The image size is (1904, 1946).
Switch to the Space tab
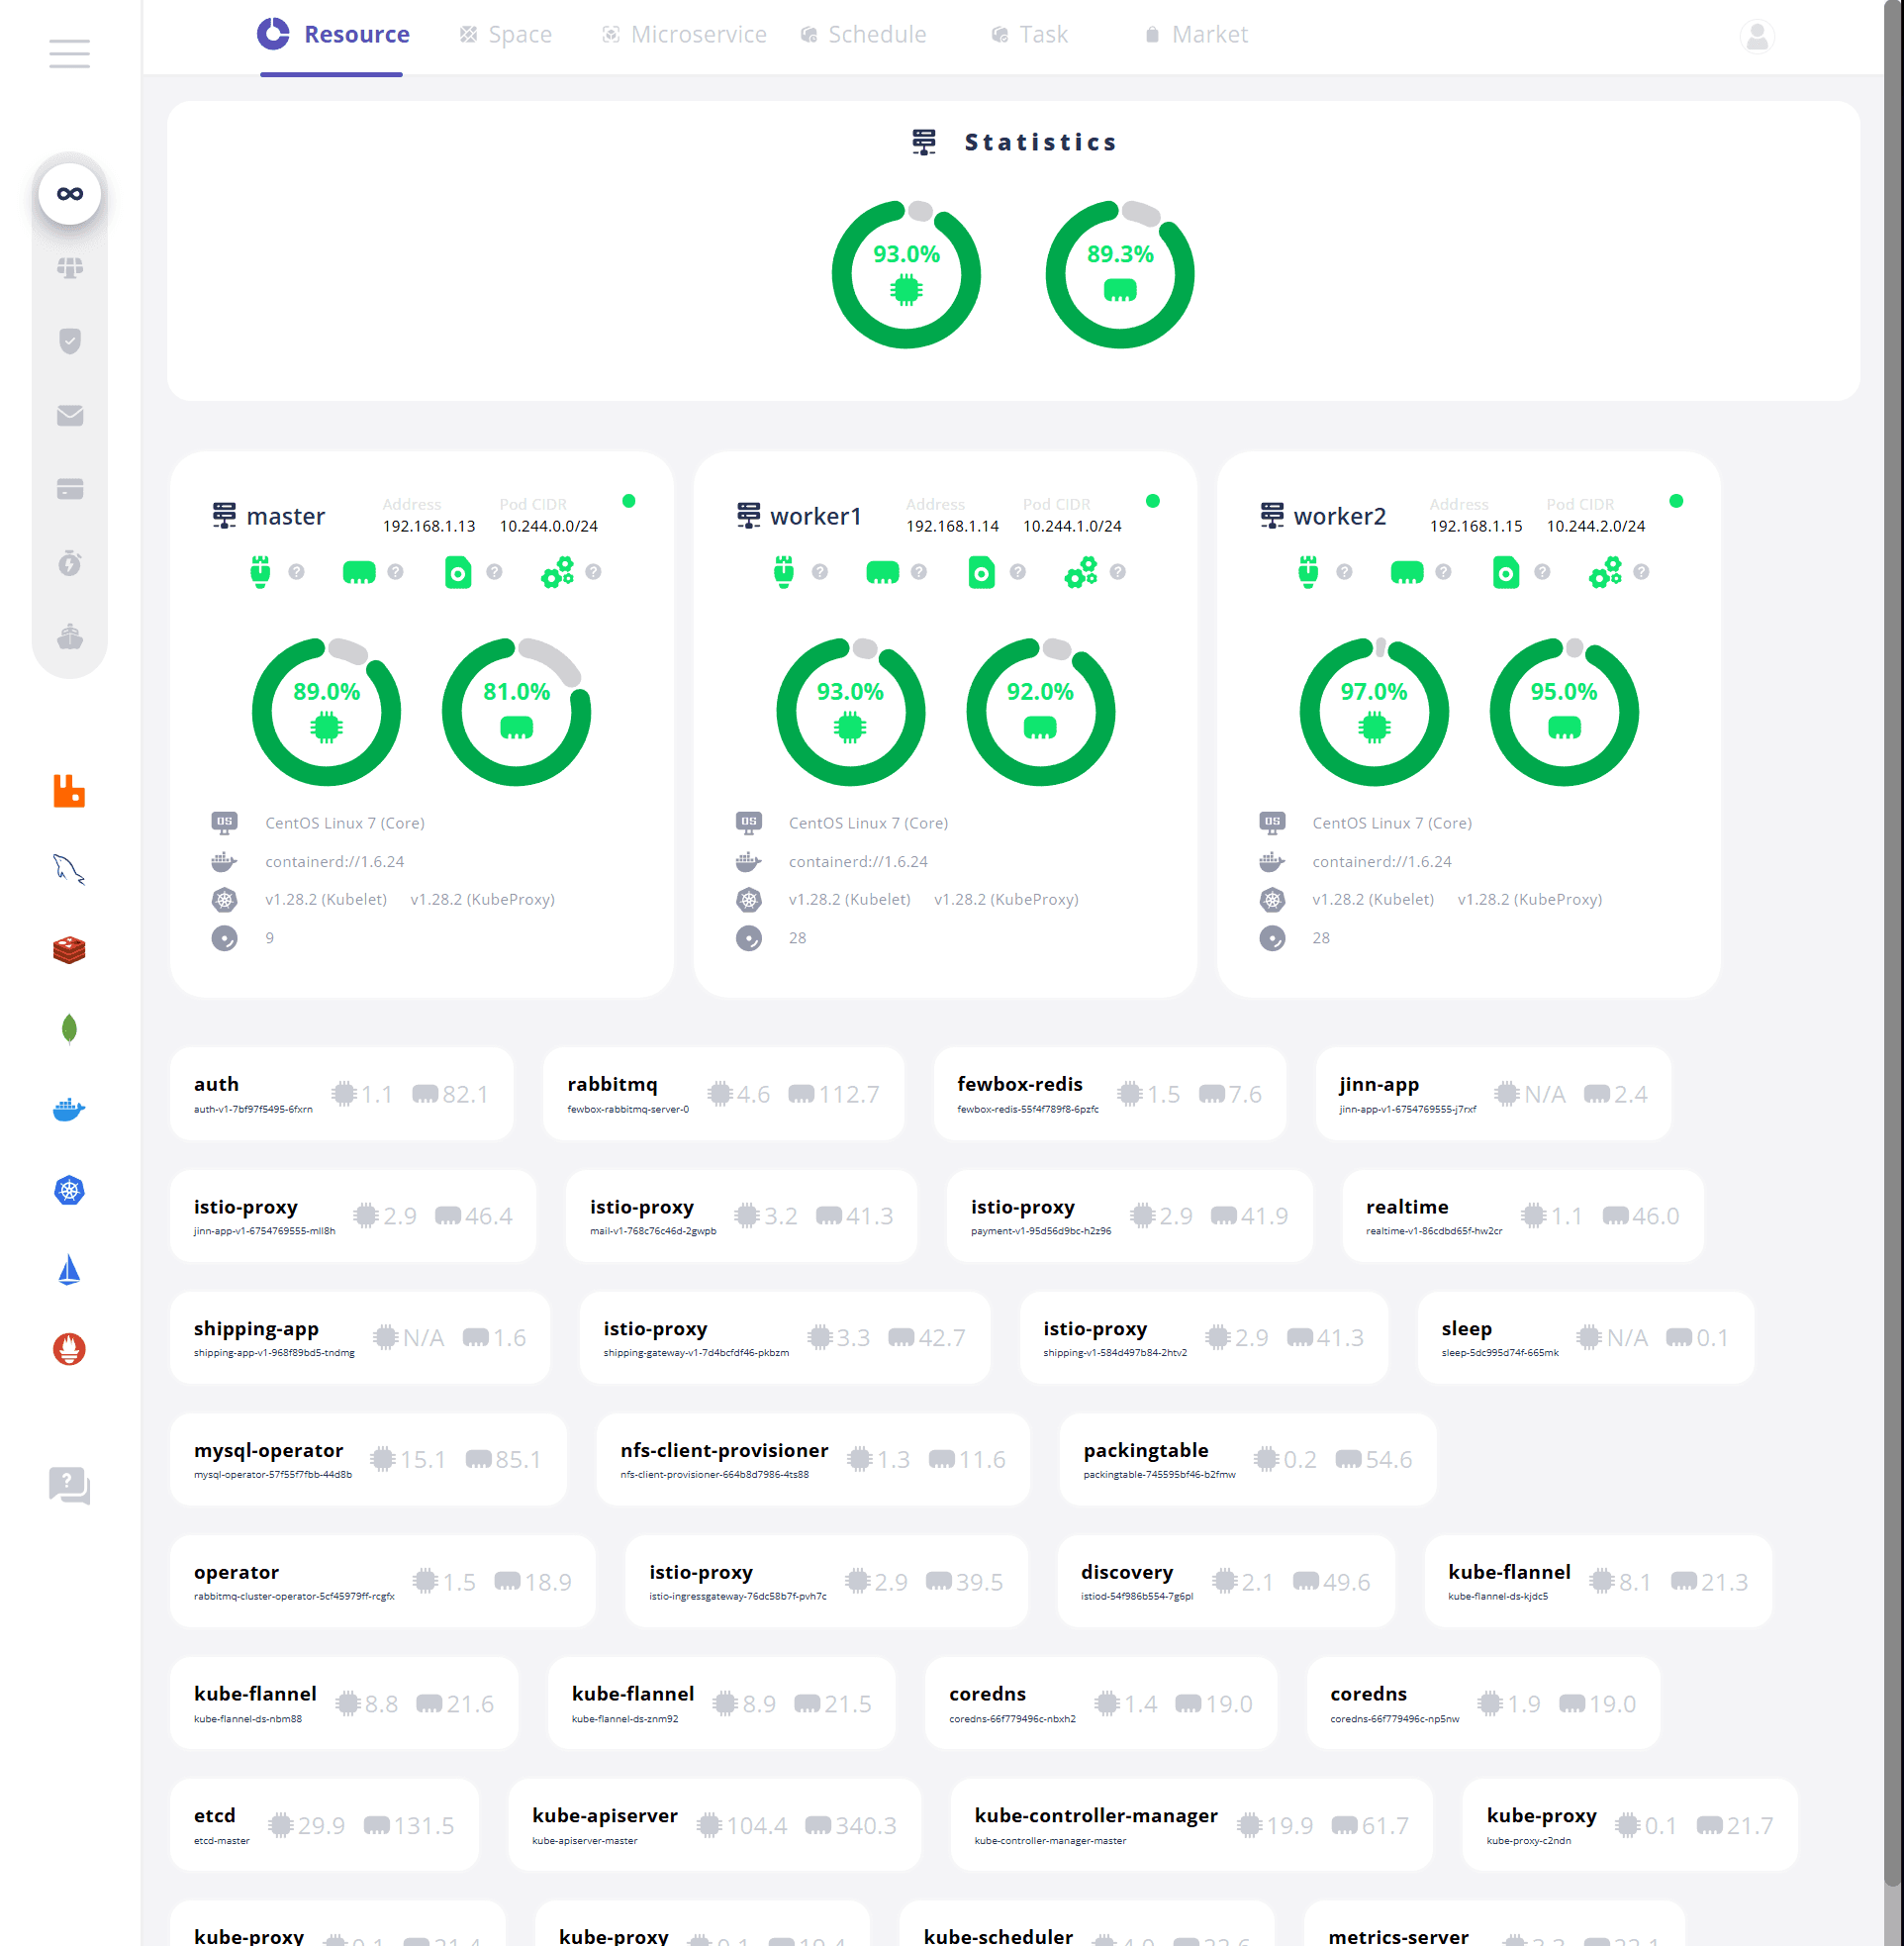click(x=505, y=35)
